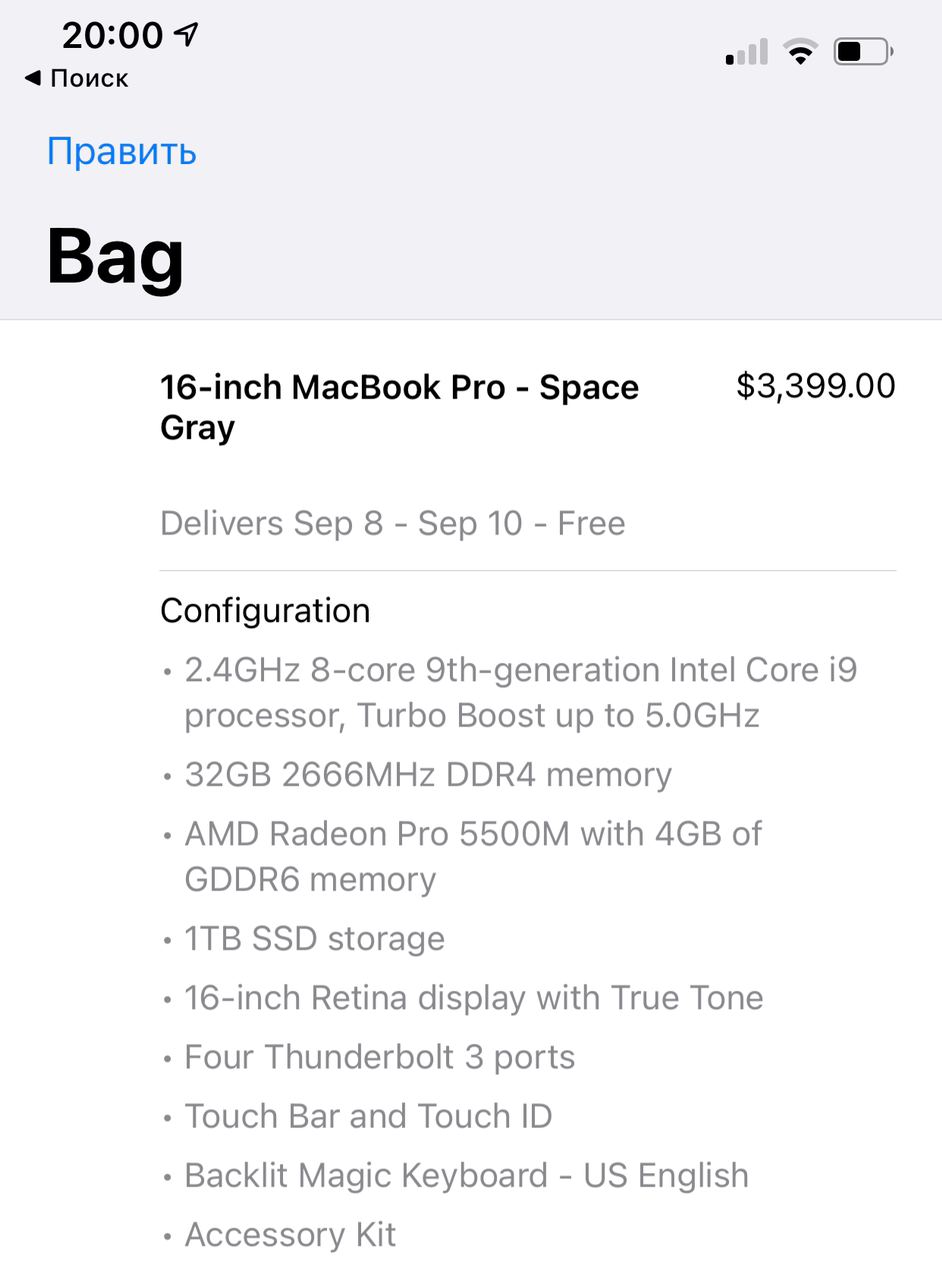Image resolution: width=942 pixels, height=1280 pixels.
Task: Select the AMD Radeon Pro 5500M line
Action: point(473,856)
